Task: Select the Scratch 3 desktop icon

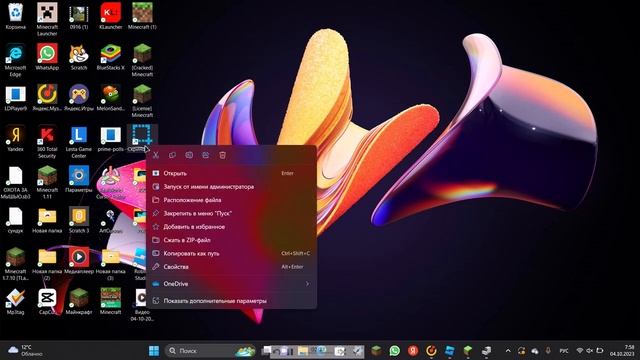Action: pos(79,220)
